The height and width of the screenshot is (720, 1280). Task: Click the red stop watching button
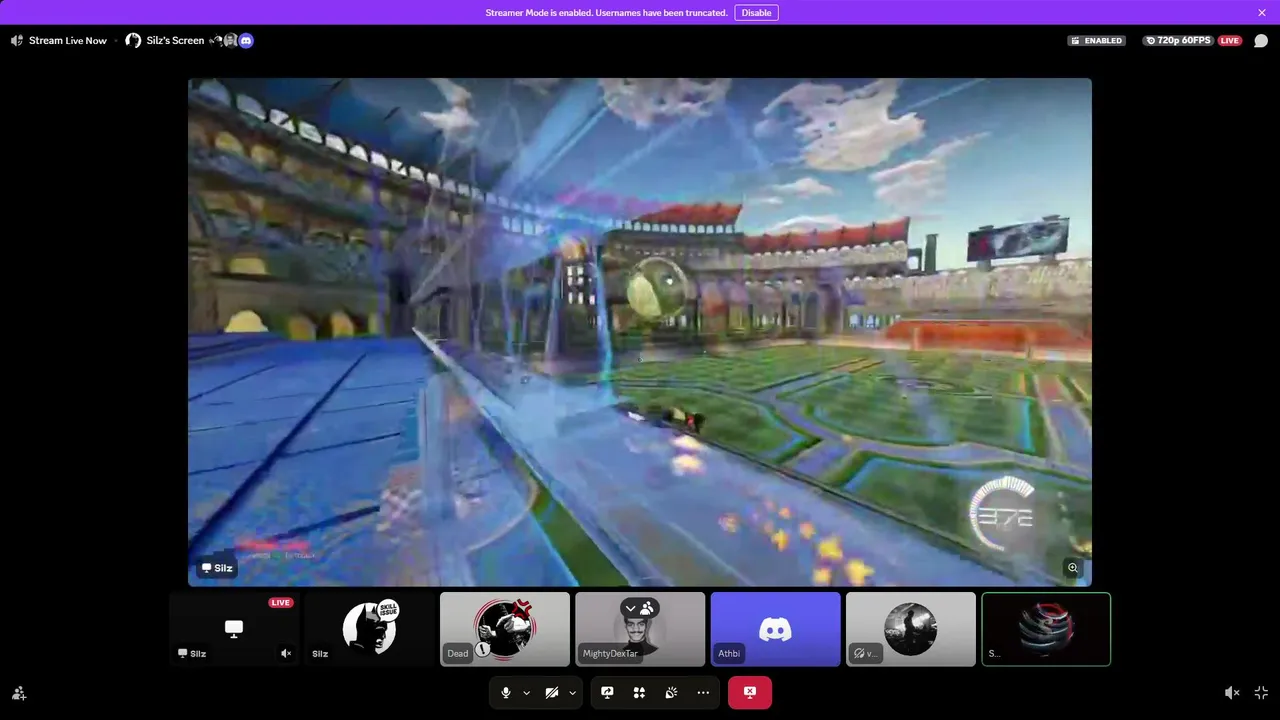click(x=750, y=692)
